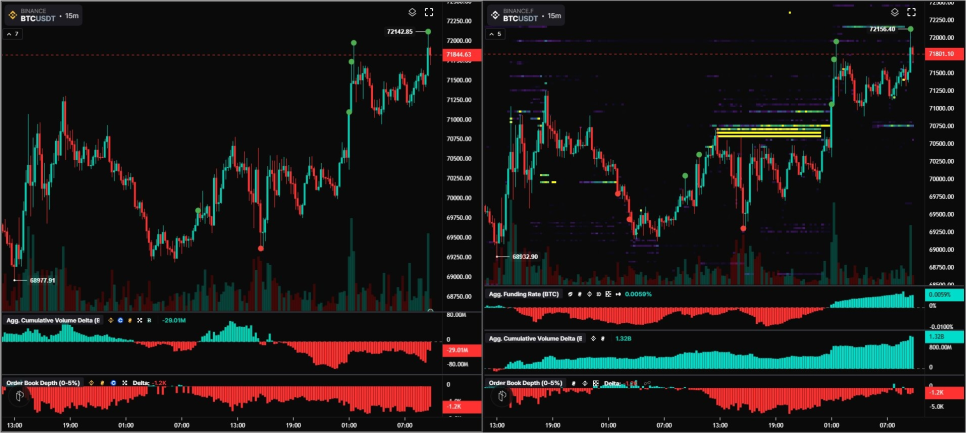Expand the right chart to fullscreen
Viewport: 966px width, 433px height.
[x=911, y=12]
